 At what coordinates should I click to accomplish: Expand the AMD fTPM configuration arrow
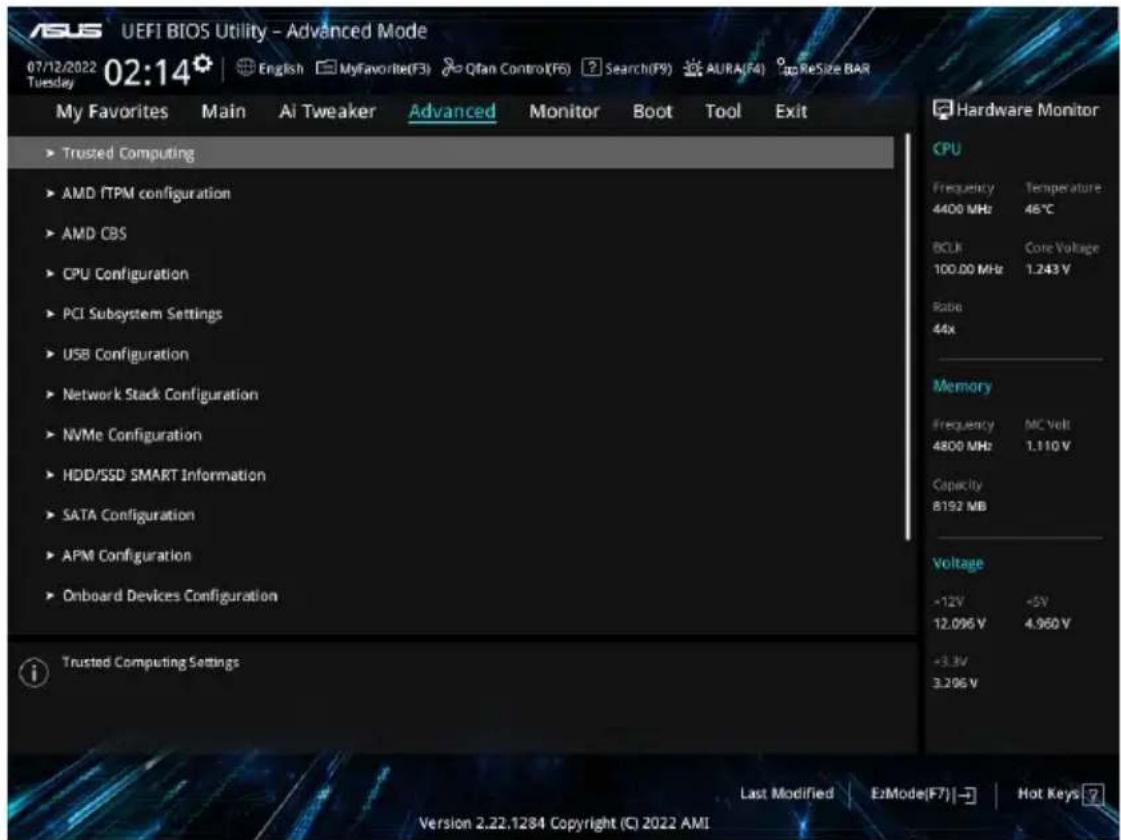50,193
